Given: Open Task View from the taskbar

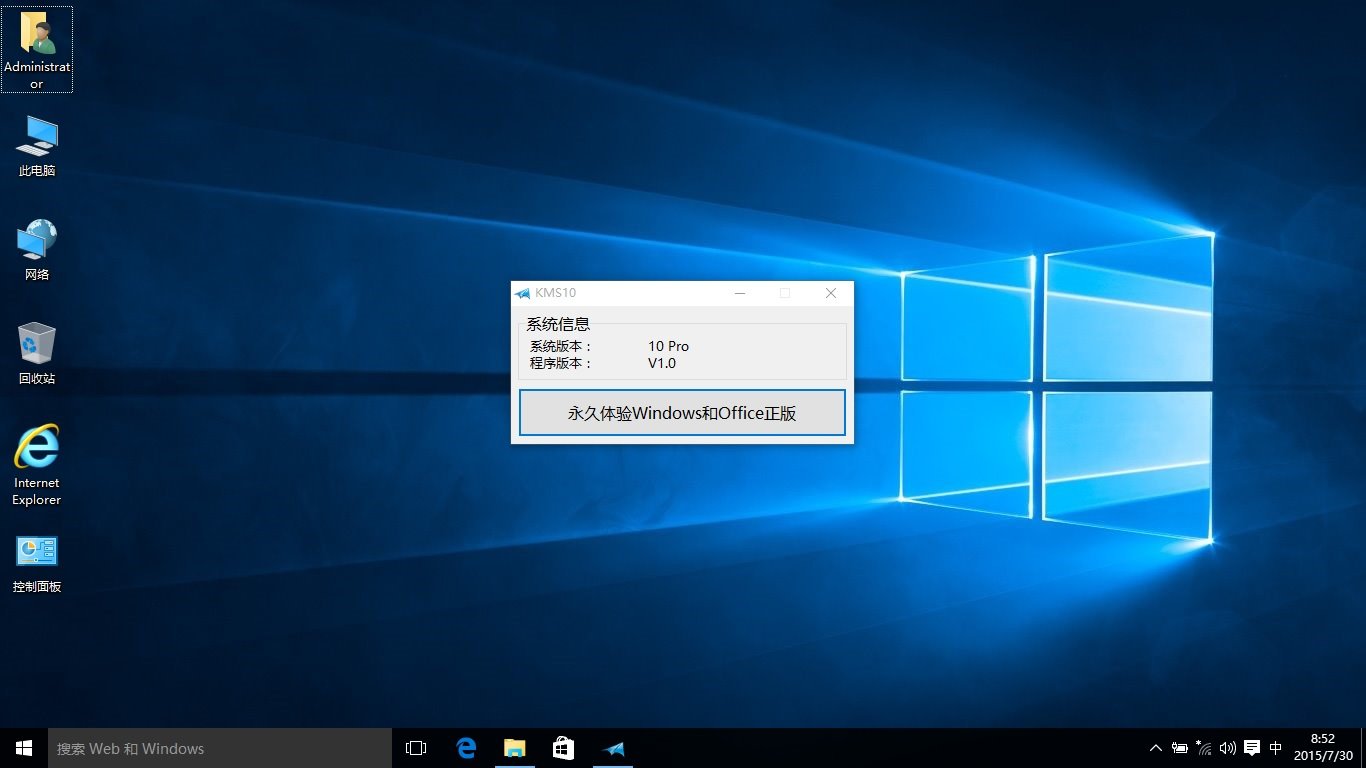Looking at the screenshot, I should pyautogui.click(x=416, y=748).
